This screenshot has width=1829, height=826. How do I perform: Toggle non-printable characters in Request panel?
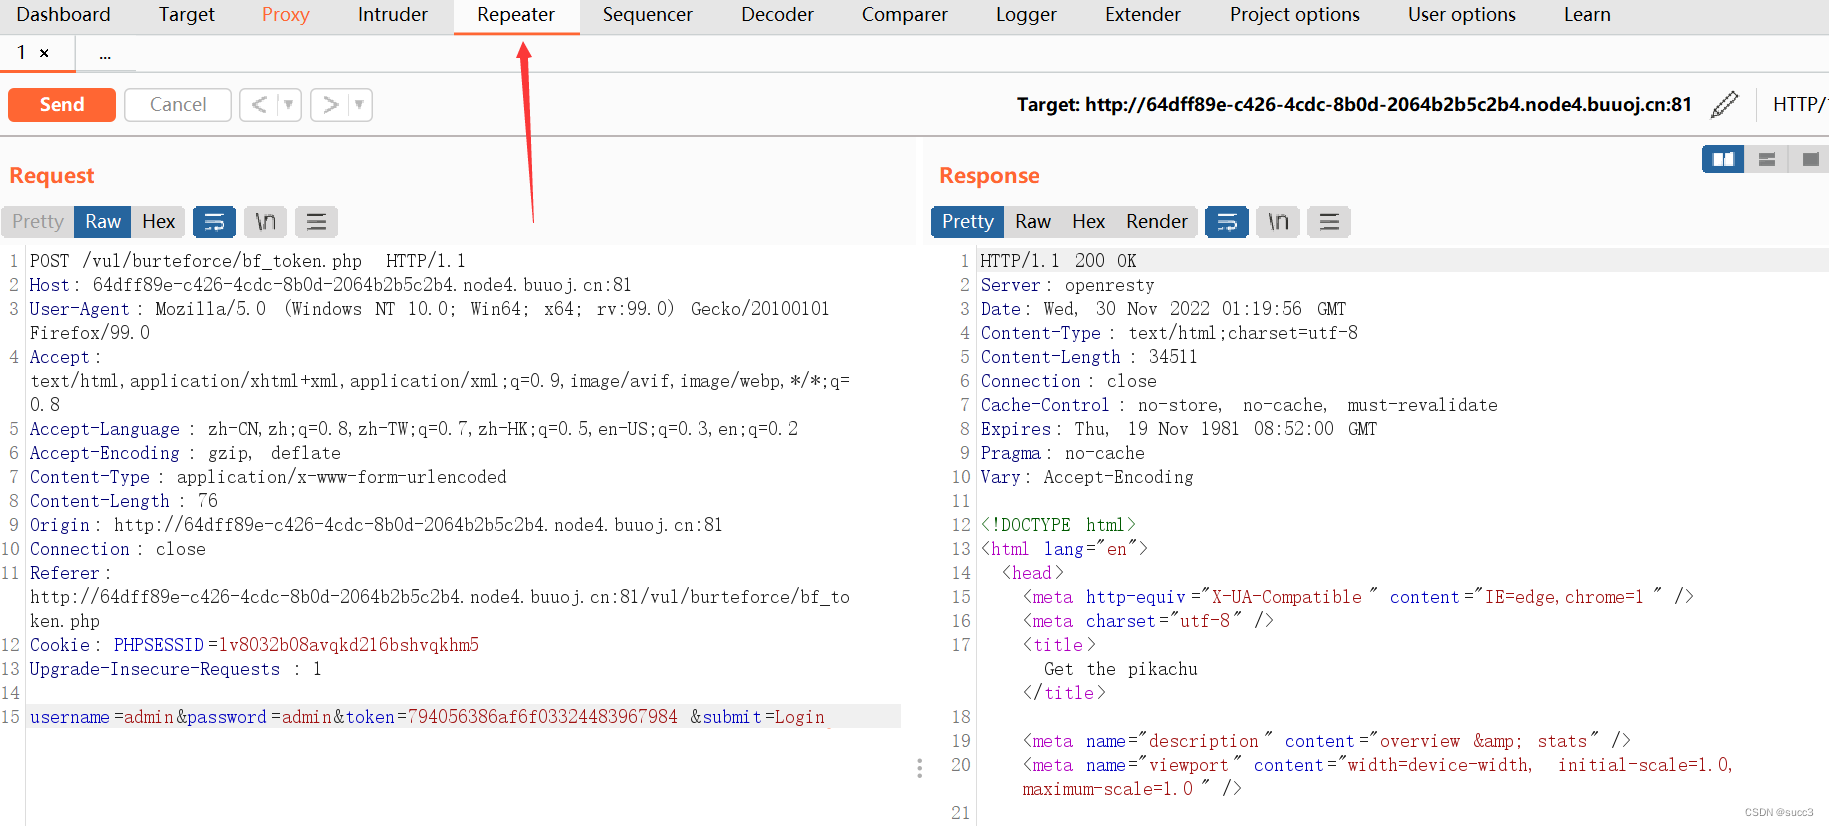(265, 221)
